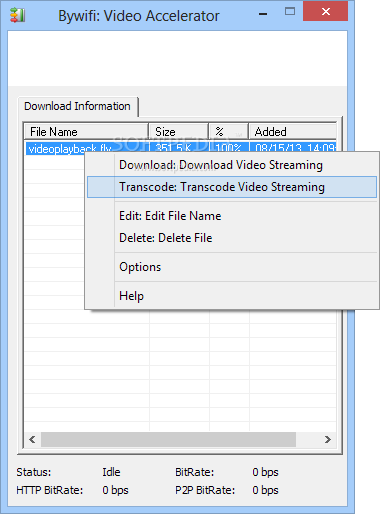Switch to the Download Information tab
The height and width of the screenshot is (514, 380).
point(77,106)
